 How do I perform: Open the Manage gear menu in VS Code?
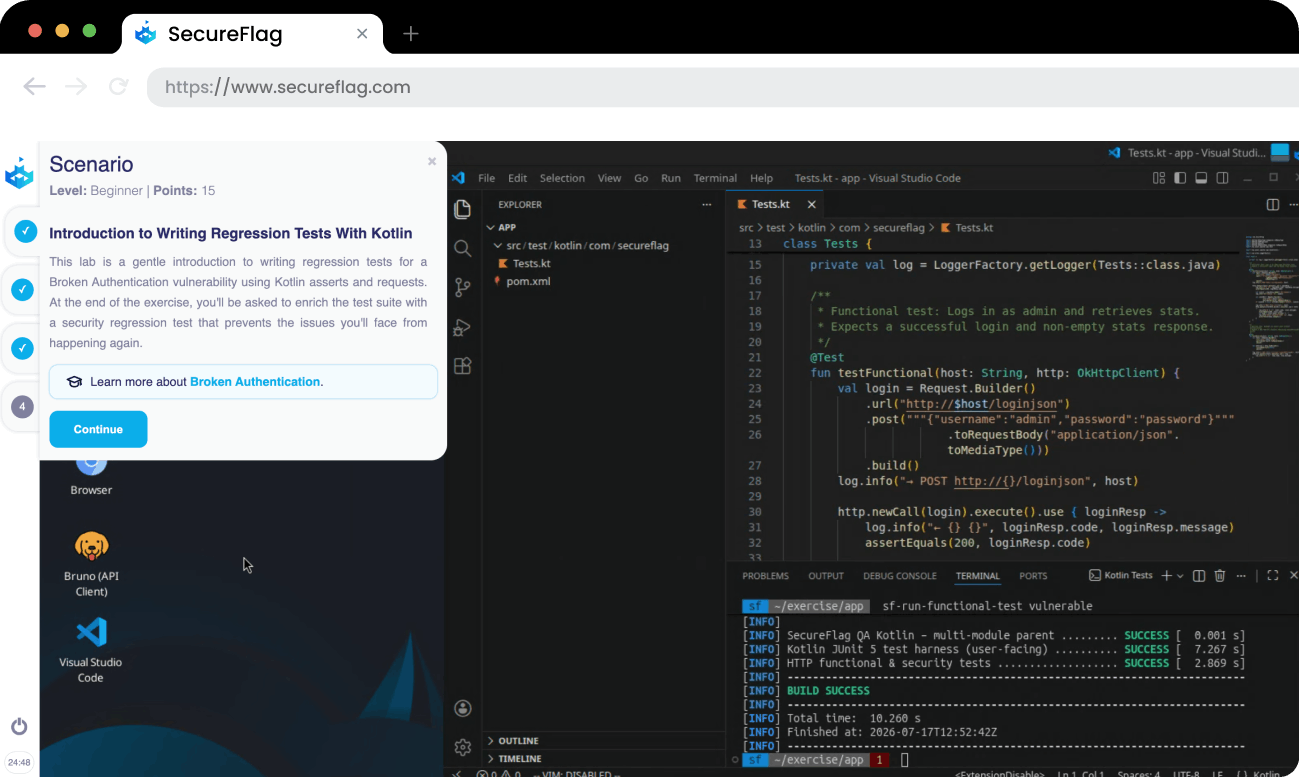point(462,747)
